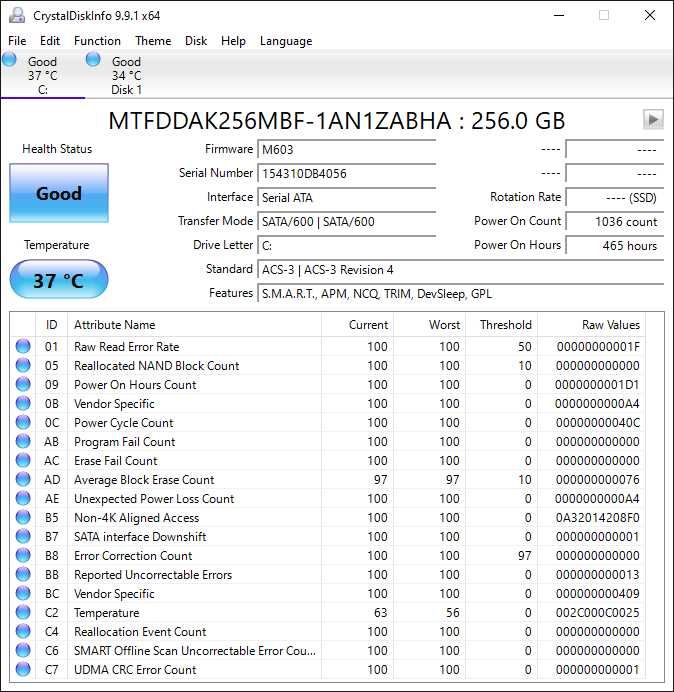This screenshot has height=692, width=674.
Task: Open the File menu
Action: 17,41
